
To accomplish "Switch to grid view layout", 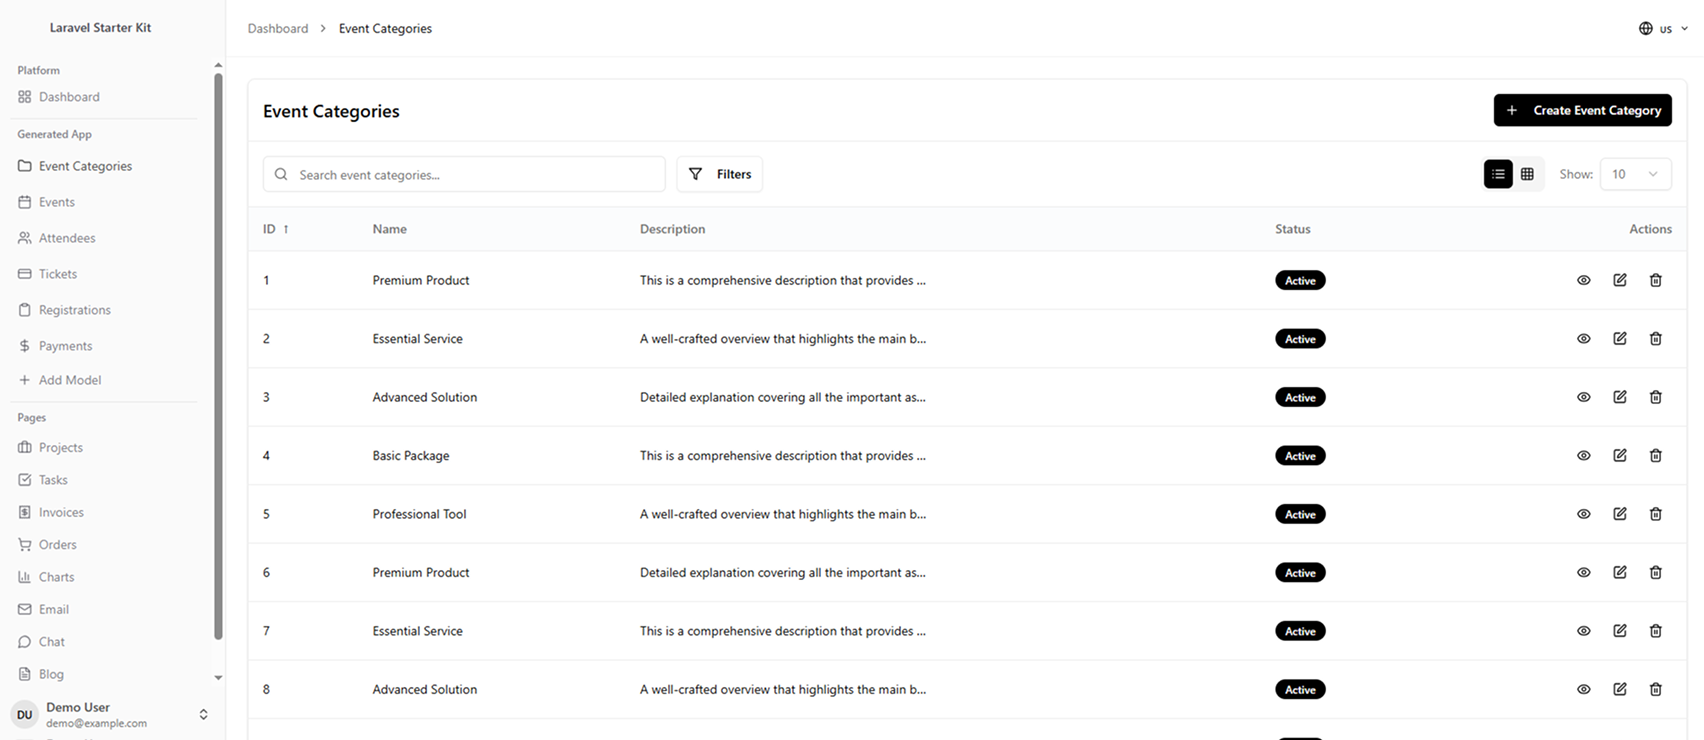I will click(x=1527, y=174).
